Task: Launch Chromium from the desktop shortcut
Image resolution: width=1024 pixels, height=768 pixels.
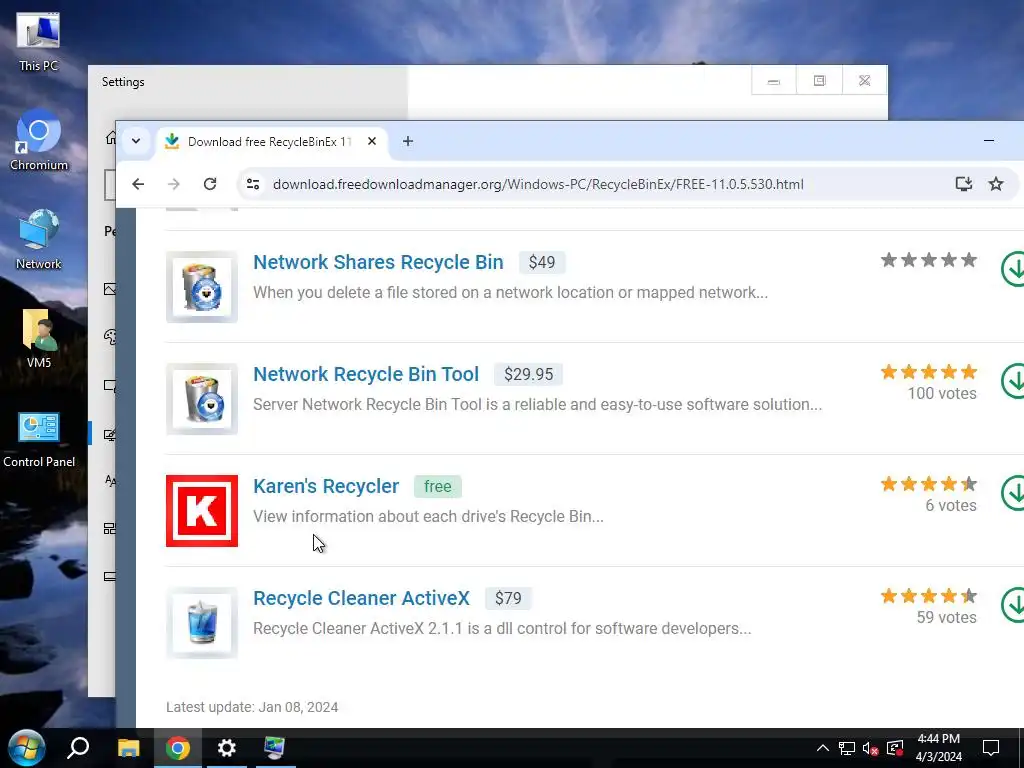Action: (38, 140)
